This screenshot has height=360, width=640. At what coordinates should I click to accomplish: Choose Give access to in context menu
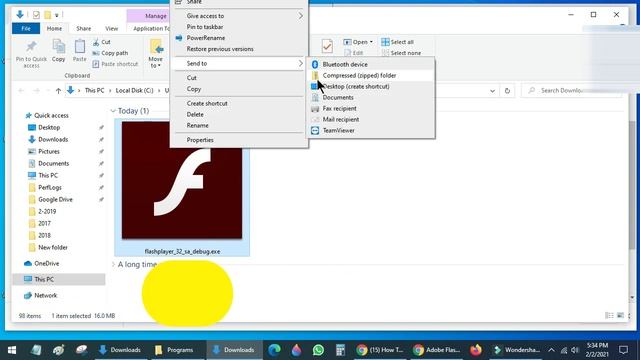(239, 16)
